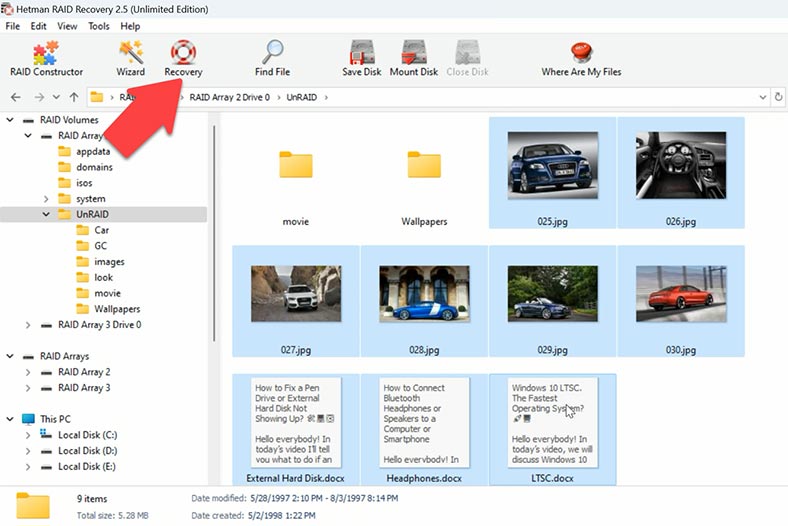The width and height of the screenshot is (788, 526).
Task: Expand Local Disk (E:)
Action: point(28,467)
